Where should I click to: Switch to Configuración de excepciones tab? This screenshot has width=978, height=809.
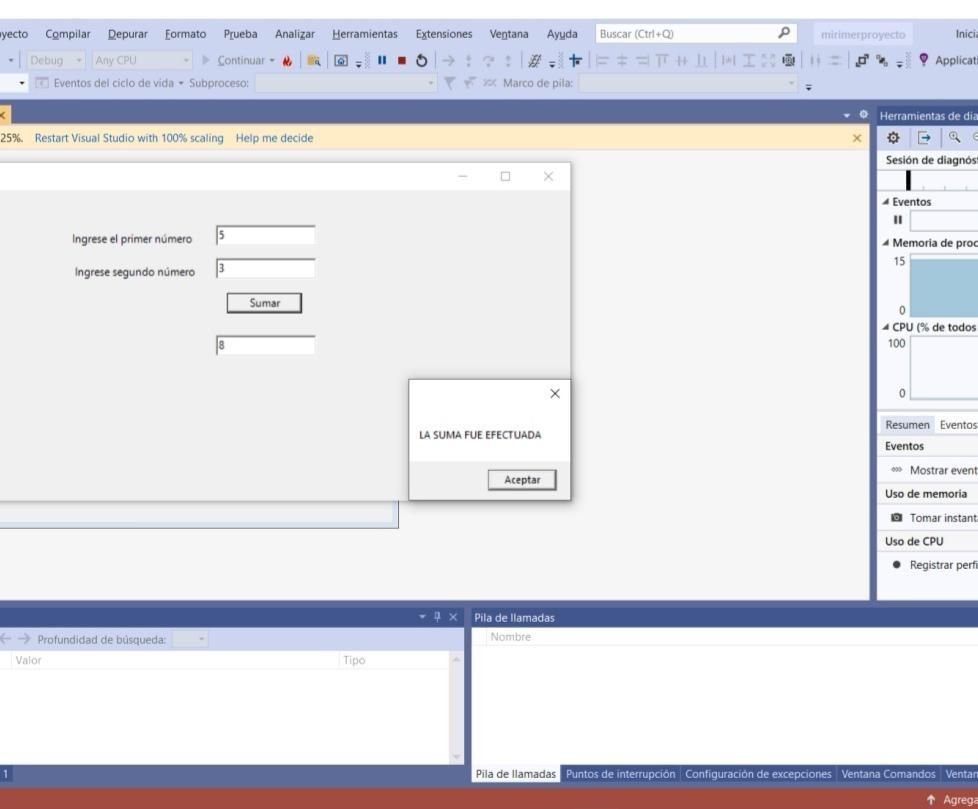click(758, 773)
